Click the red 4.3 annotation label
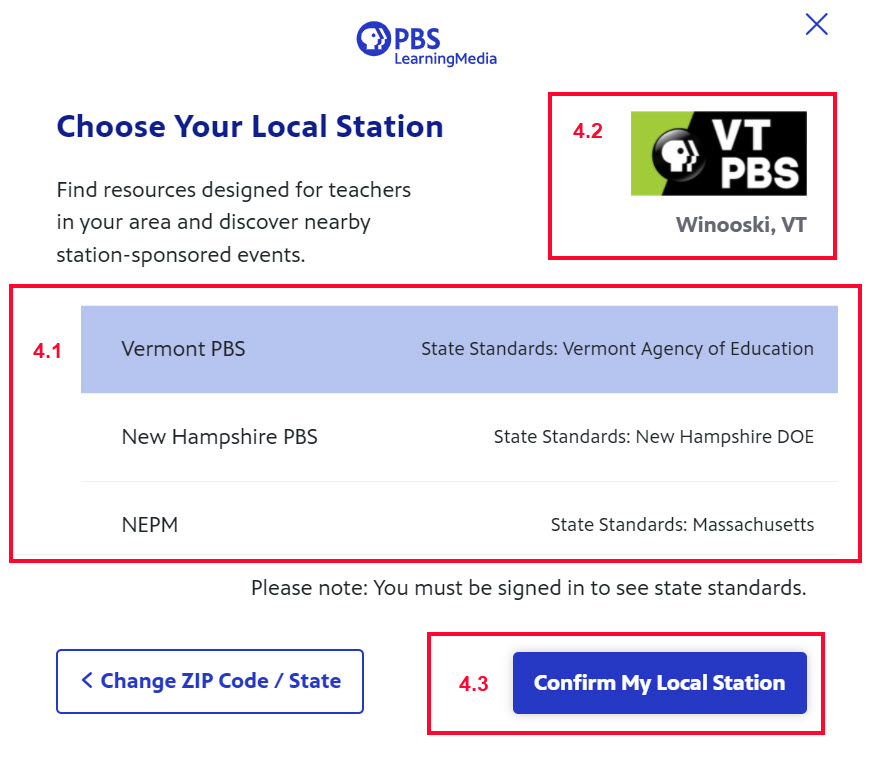The width and height of the screenshot is (871, 761). pyautogui.click(x=473, y=684)
